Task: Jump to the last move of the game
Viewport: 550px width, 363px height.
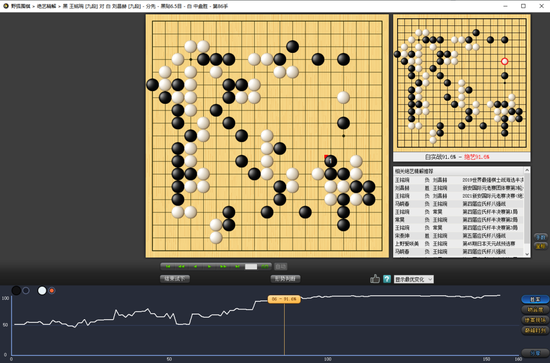Action: click(x=237, y=267)
